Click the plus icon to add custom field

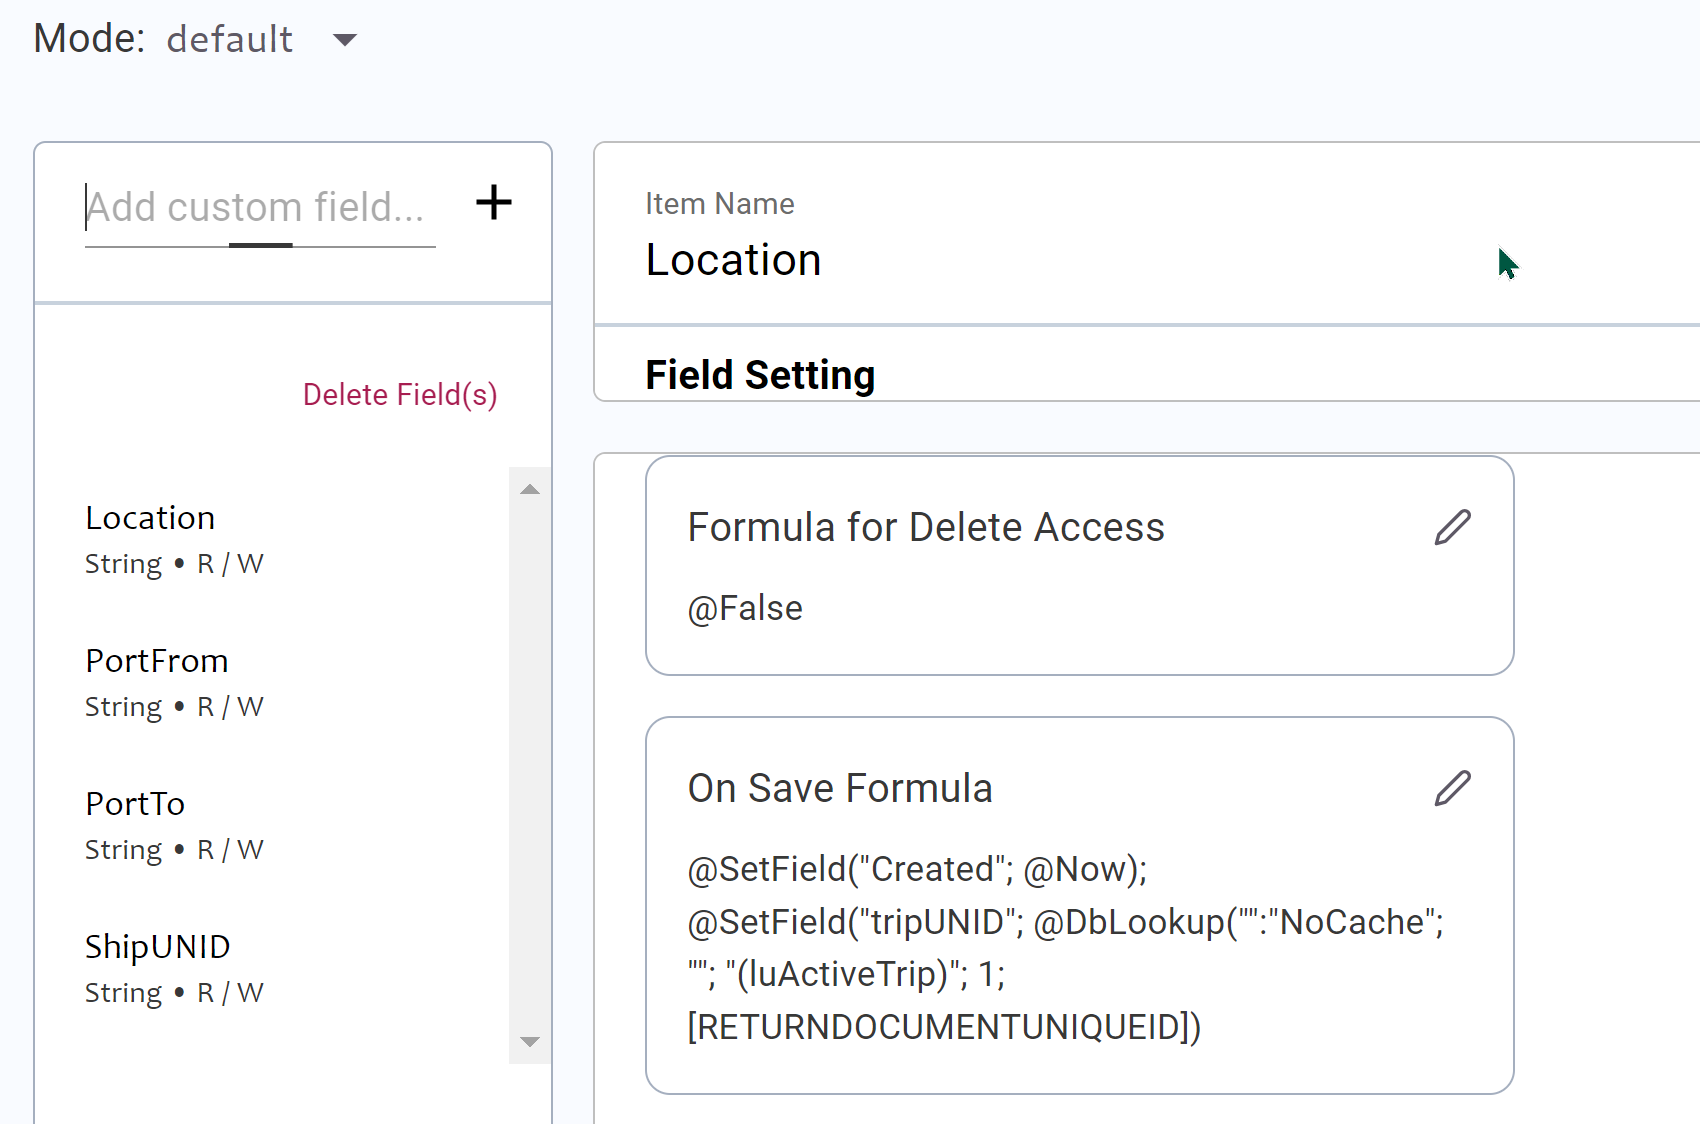pyautogui.click(x=494, y=203)
